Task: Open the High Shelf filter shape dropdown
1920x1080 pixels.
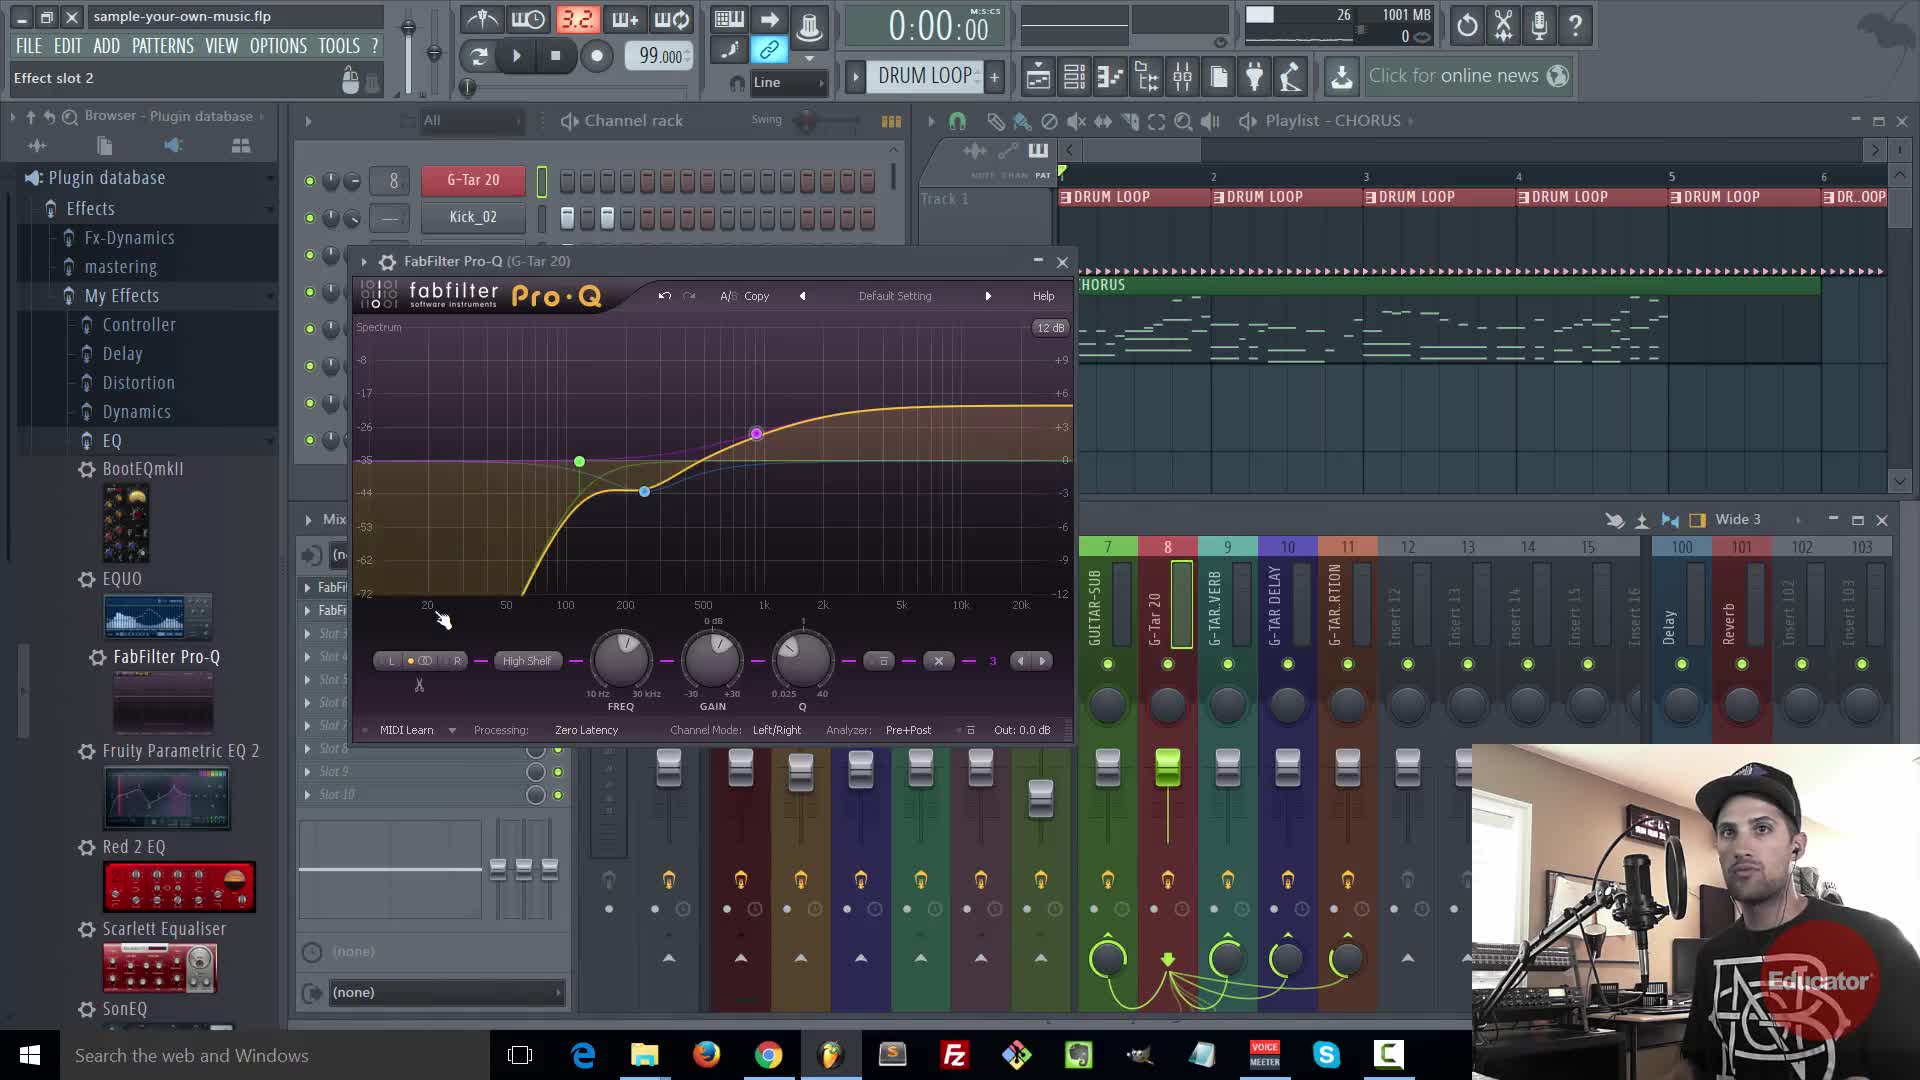Action: pyautogui.click(x=527, y=661)
